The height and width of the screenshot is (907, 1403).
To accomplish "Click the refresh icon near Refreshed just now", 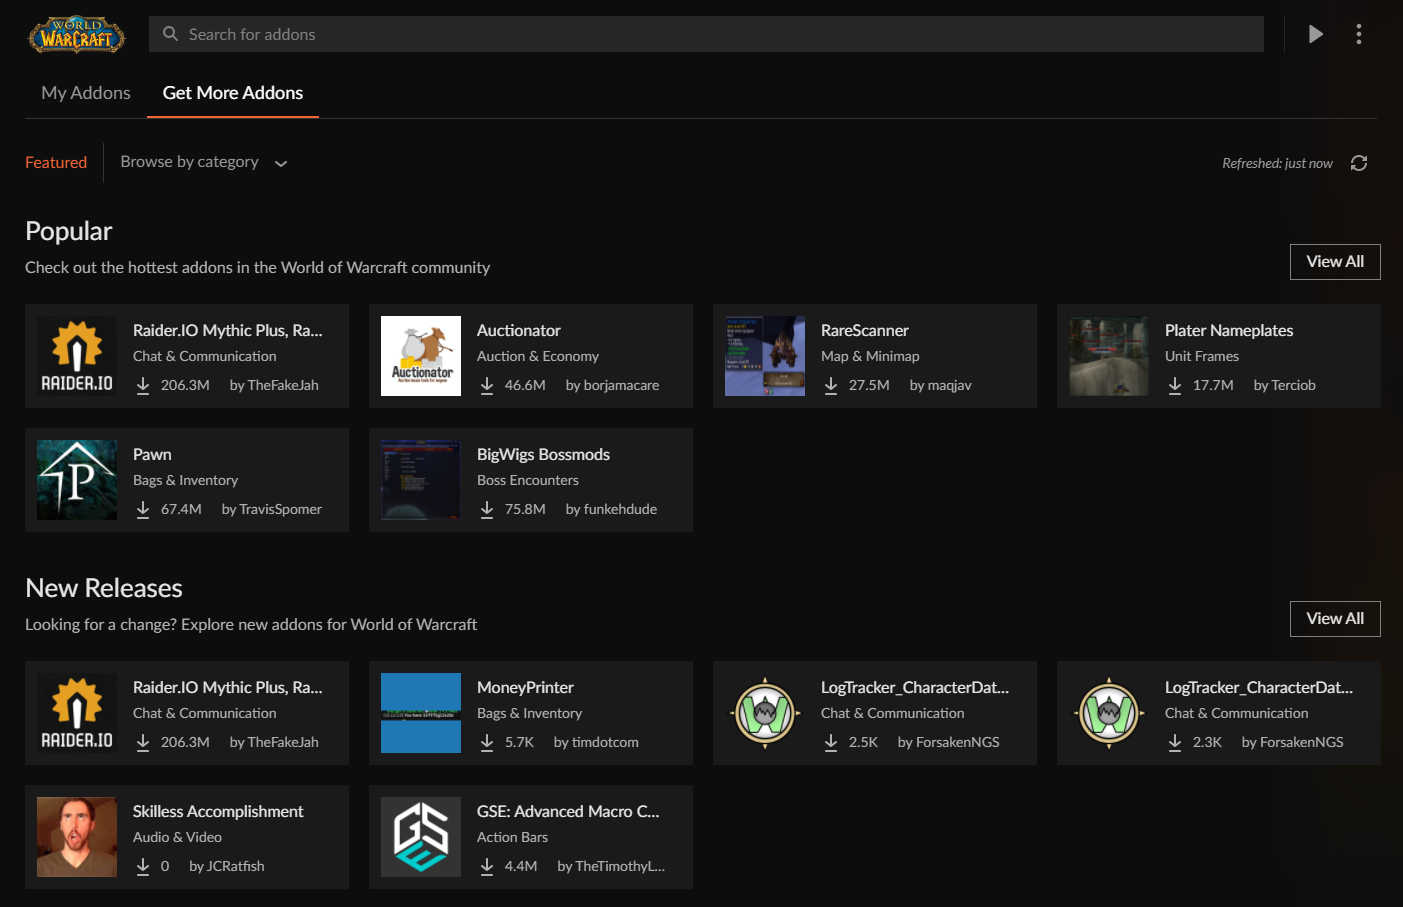I will (1359, 162).
